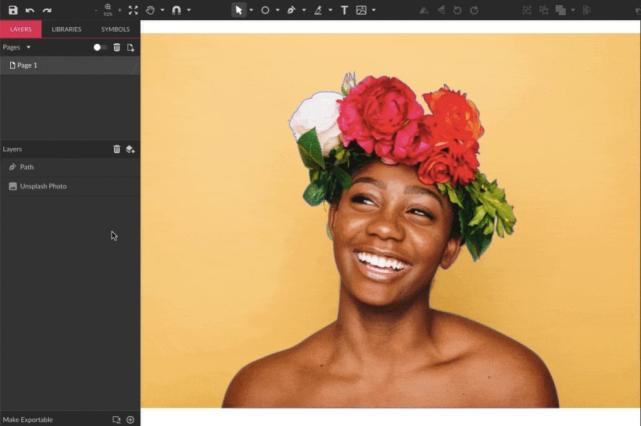Select the Text tool
Viewport: 641px width, 426px height.
(344, 10)
